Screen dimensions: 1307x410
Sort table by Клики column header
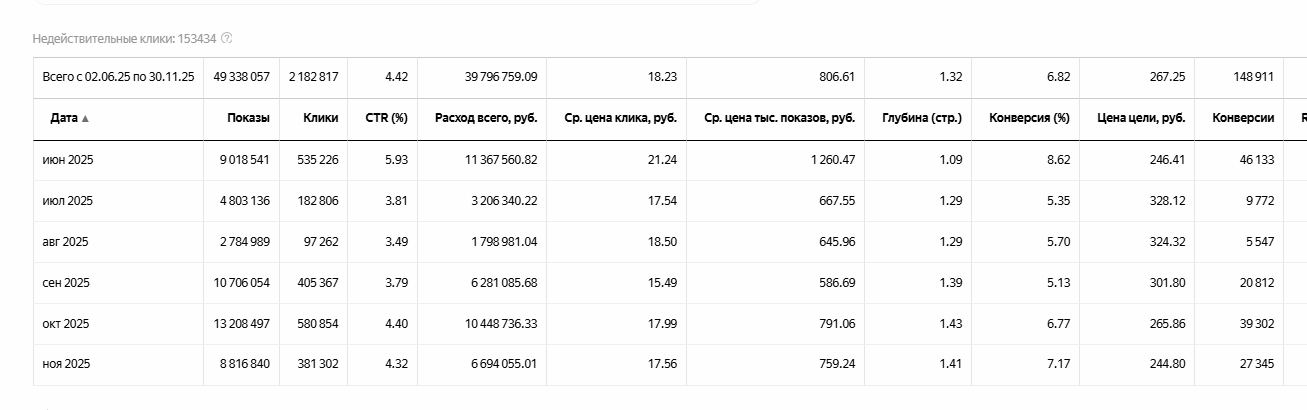click(321, 118)
